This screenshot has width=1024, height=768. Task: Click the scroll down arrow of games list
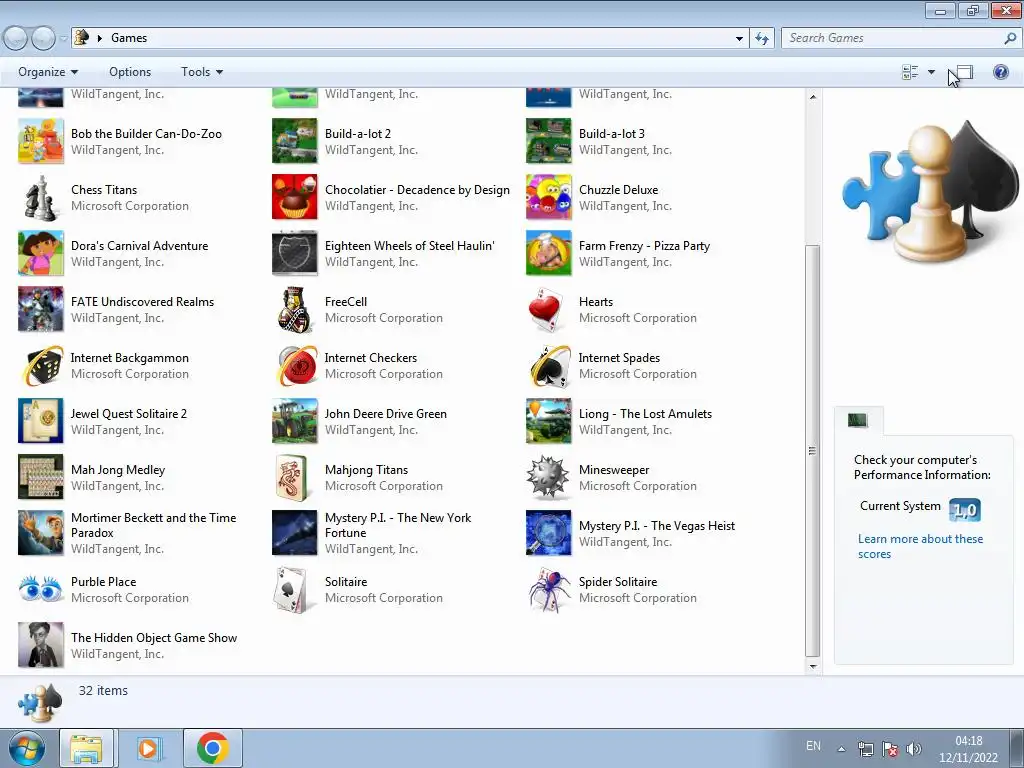(812, 666)
